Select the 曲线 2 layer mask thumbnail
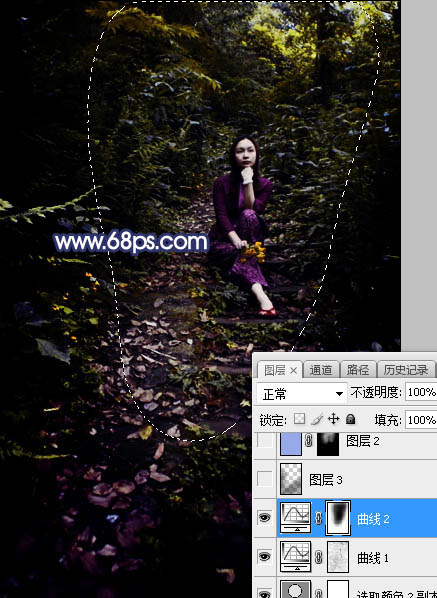 point(338,518)
